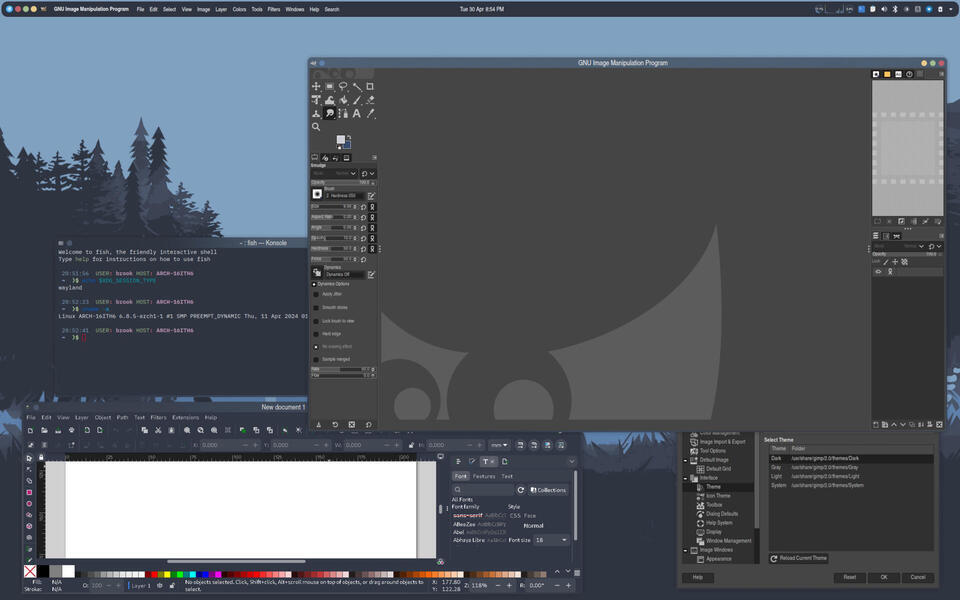Select the Bucket Fill tool

coord(343,100)
